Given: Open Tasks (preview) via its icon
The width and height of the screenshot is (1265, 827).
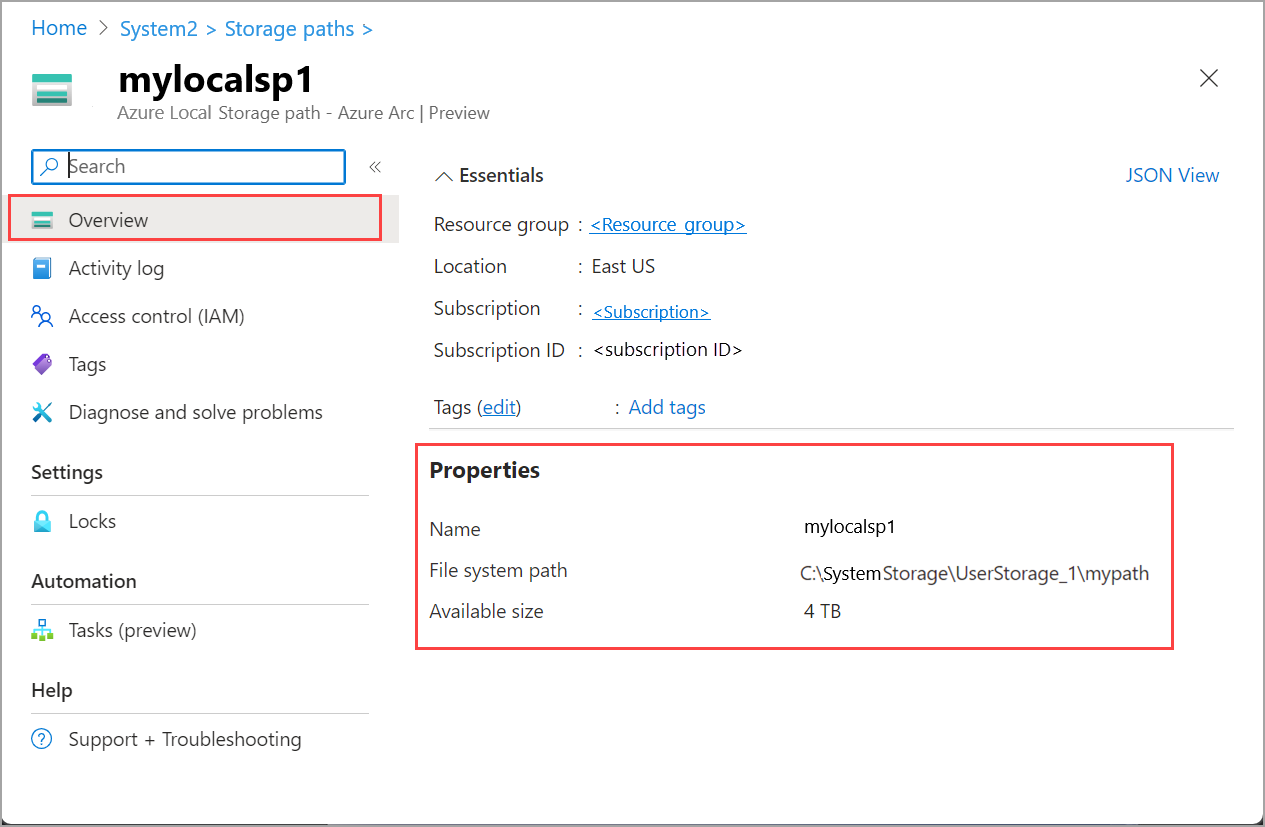Looking at the screenshot, I should (x=42, y=630).
